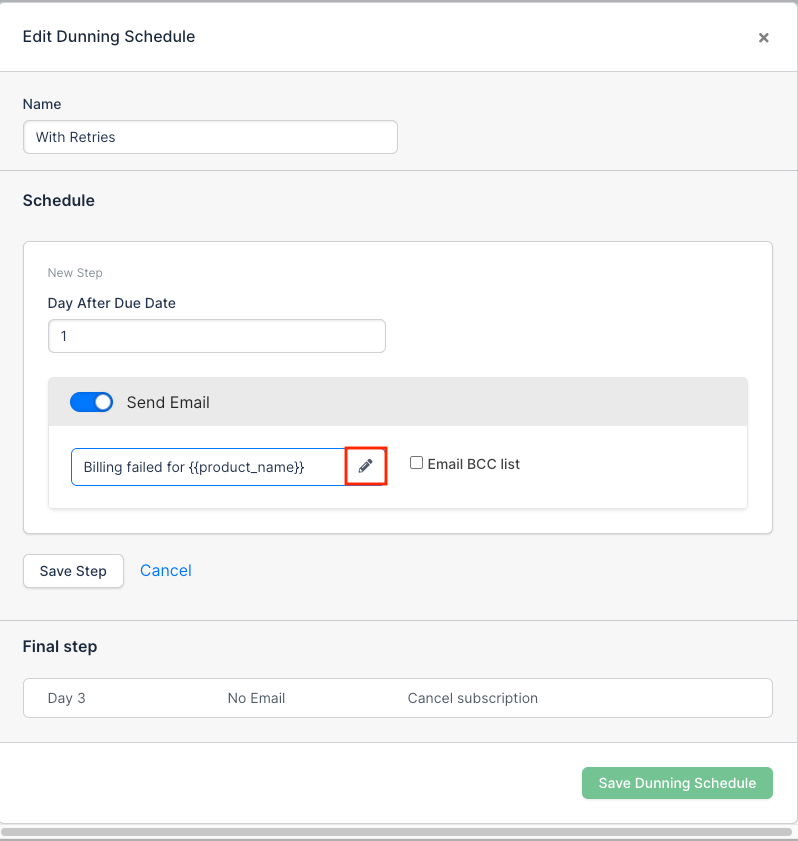
Task: Click the Send Email label text
Action: coord(168,402)
